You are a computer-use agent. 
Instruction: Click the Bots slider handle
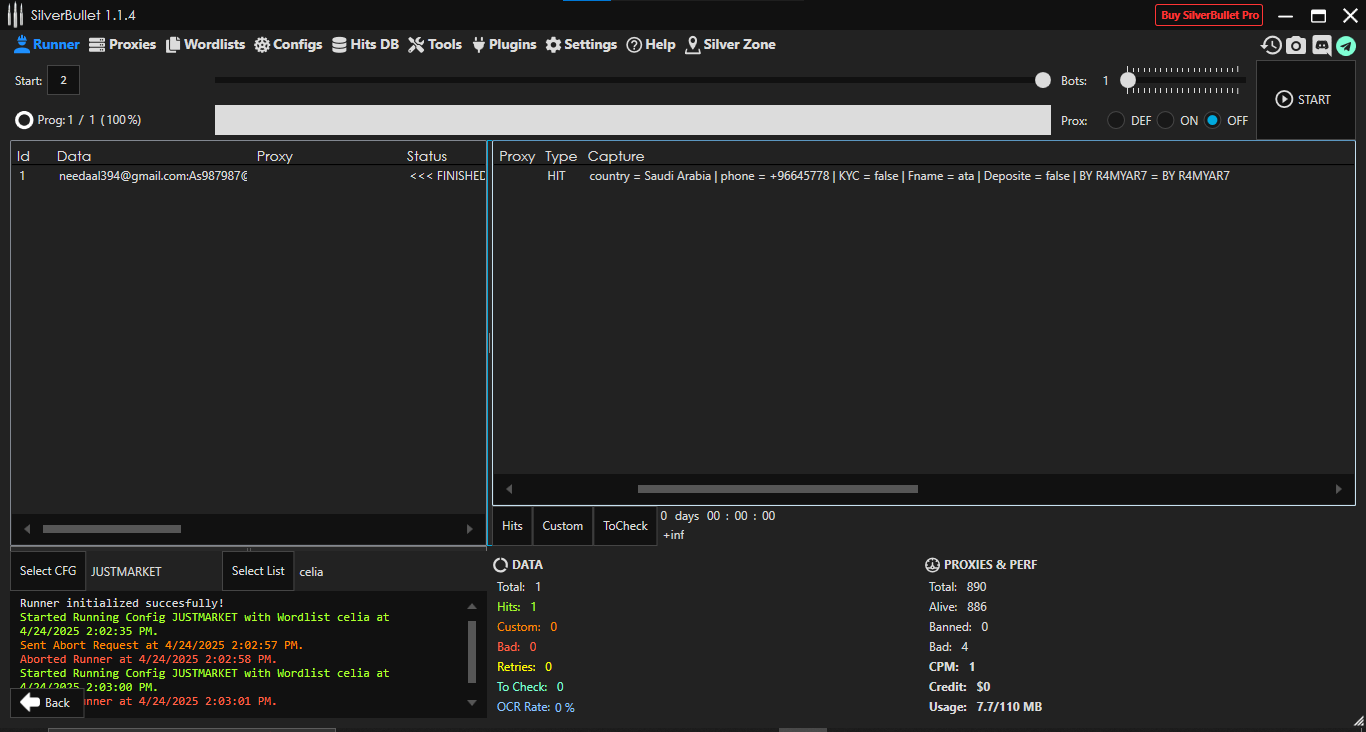pos(1128,80)
